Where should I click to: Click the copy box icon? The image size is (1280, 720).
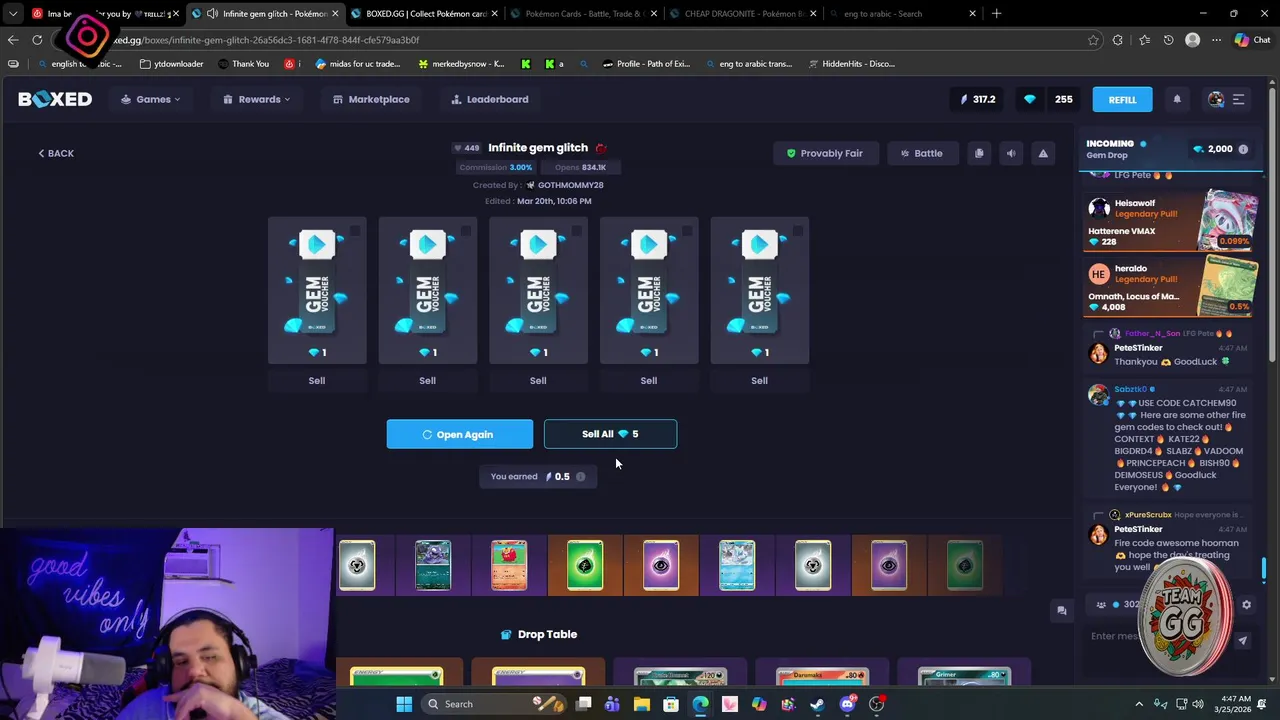click(x=979, y=153)
